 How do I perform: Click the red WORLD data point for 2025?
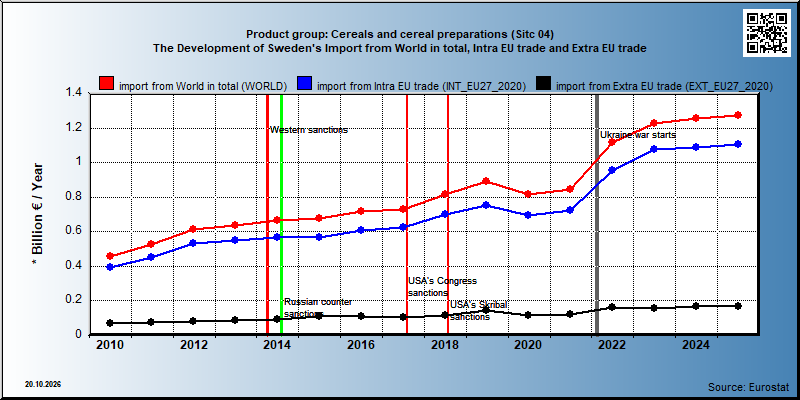pos(738,115)
